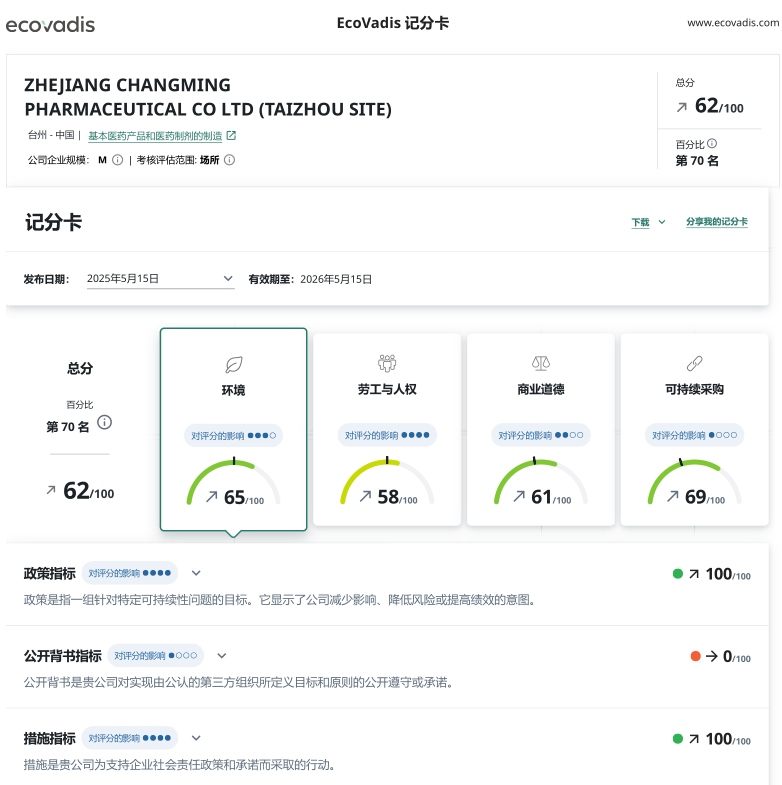
Task: Click the 商业道德 score gauge showing 61
Action: (541, 481)
